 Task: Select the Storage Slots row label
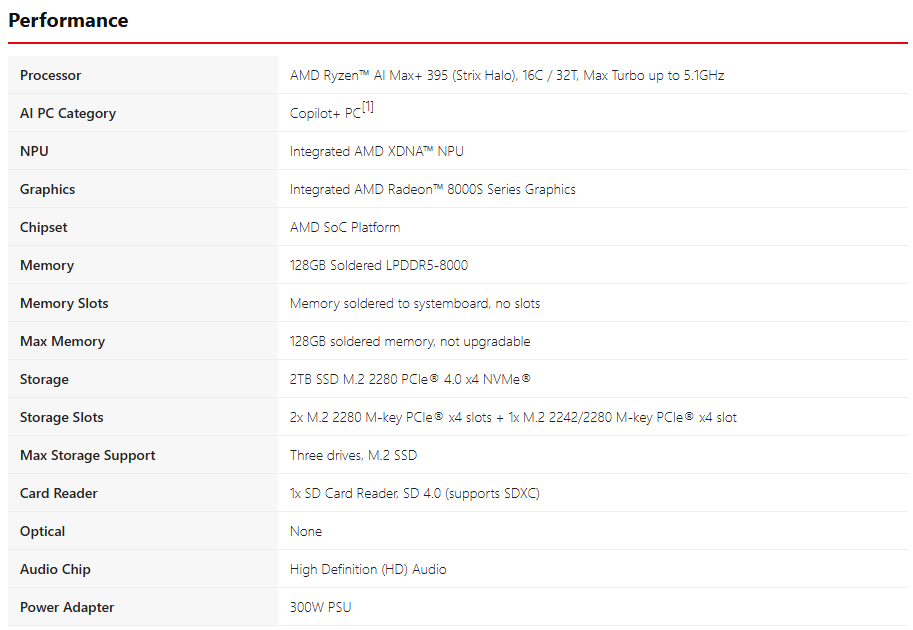61,417
